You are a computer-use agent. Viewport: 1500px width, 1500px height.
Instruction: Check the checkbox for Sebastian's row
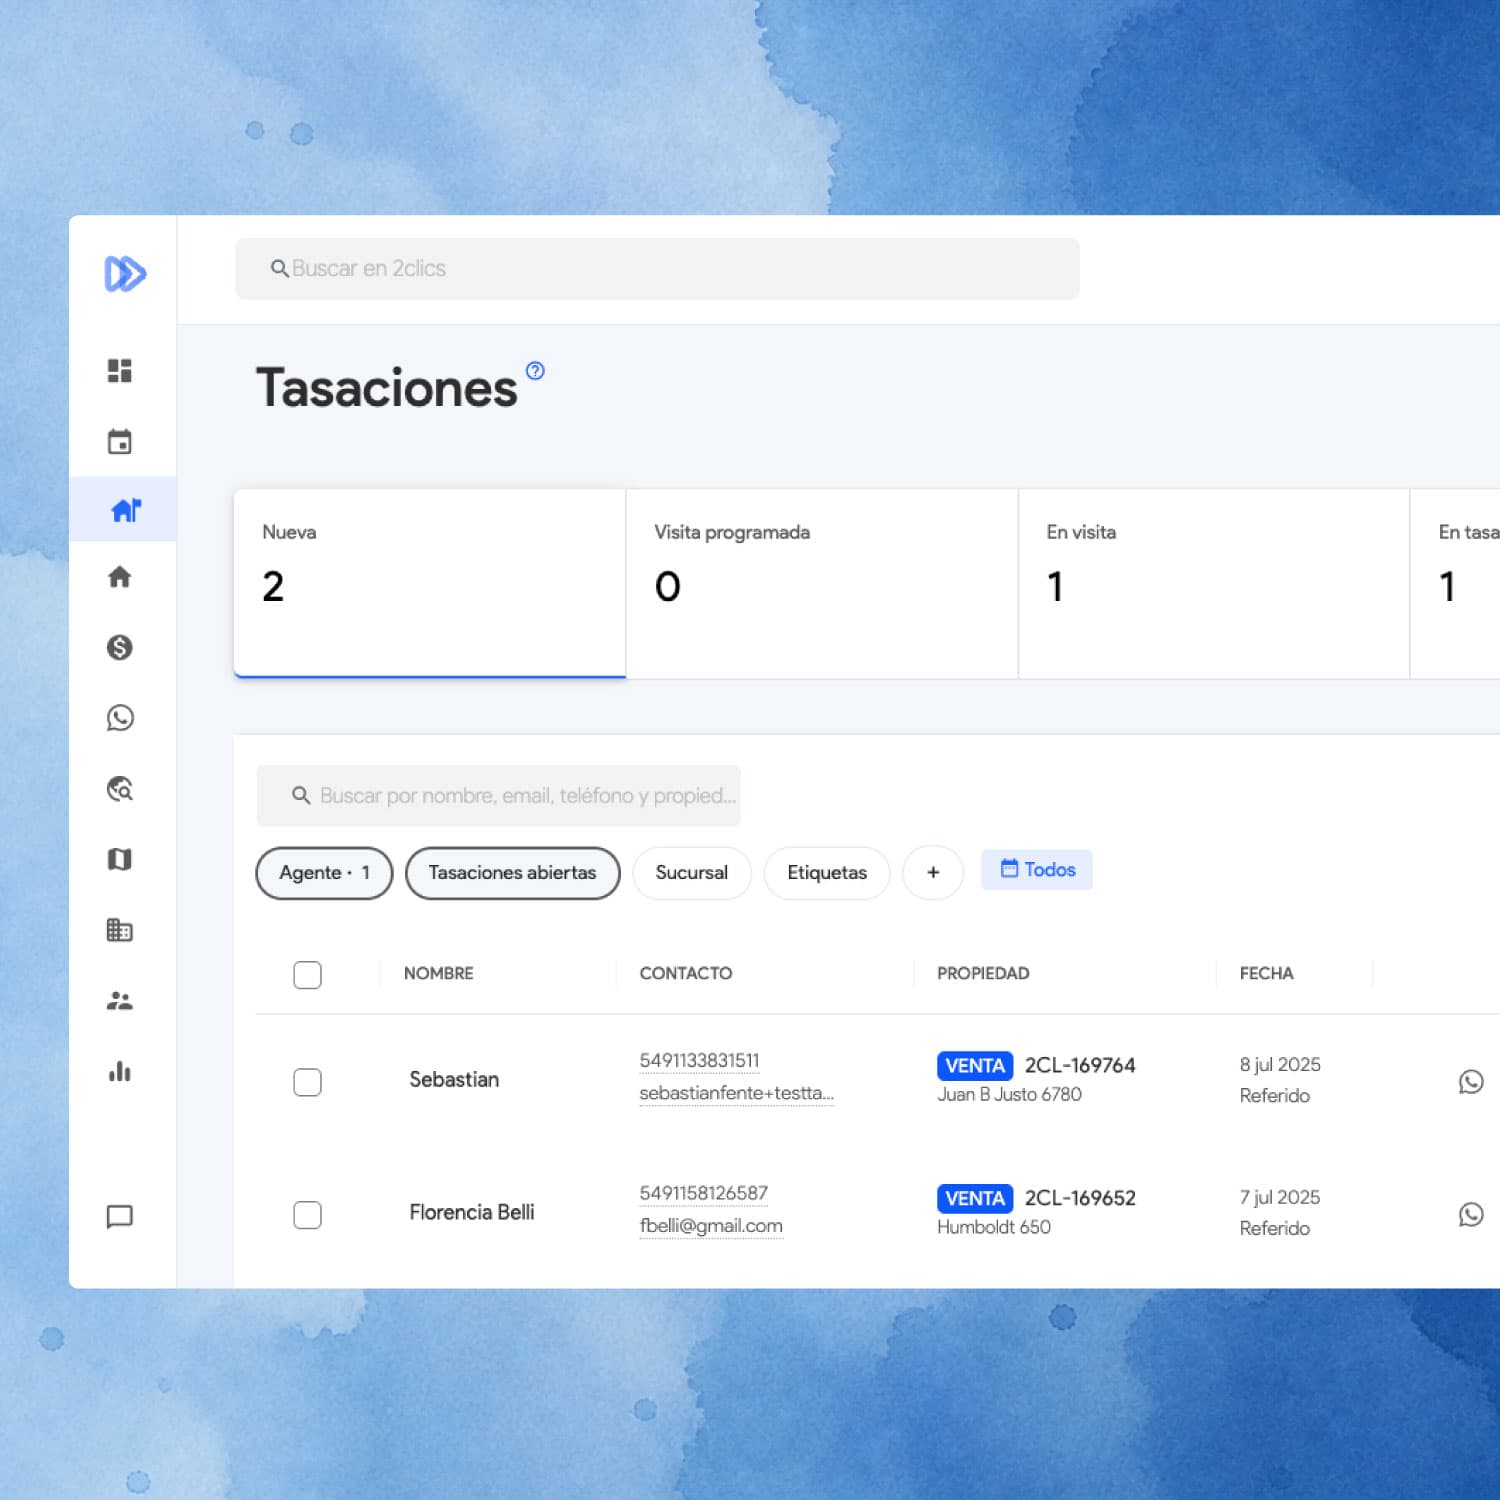coord(307,1082)
